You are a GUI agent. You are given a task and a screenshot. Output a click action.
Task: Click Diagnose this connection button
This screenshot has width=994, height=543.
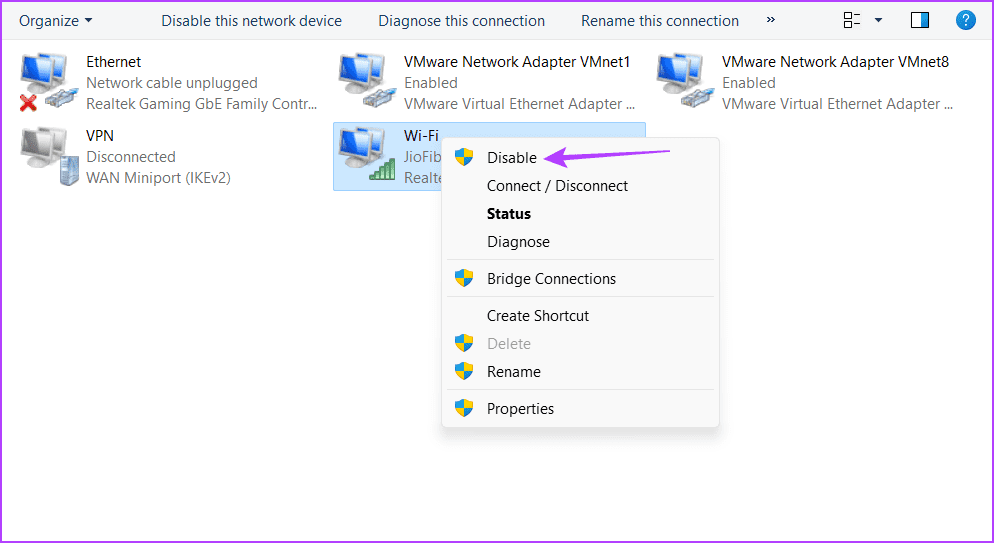pyautogui.click(x=461, y=20)
